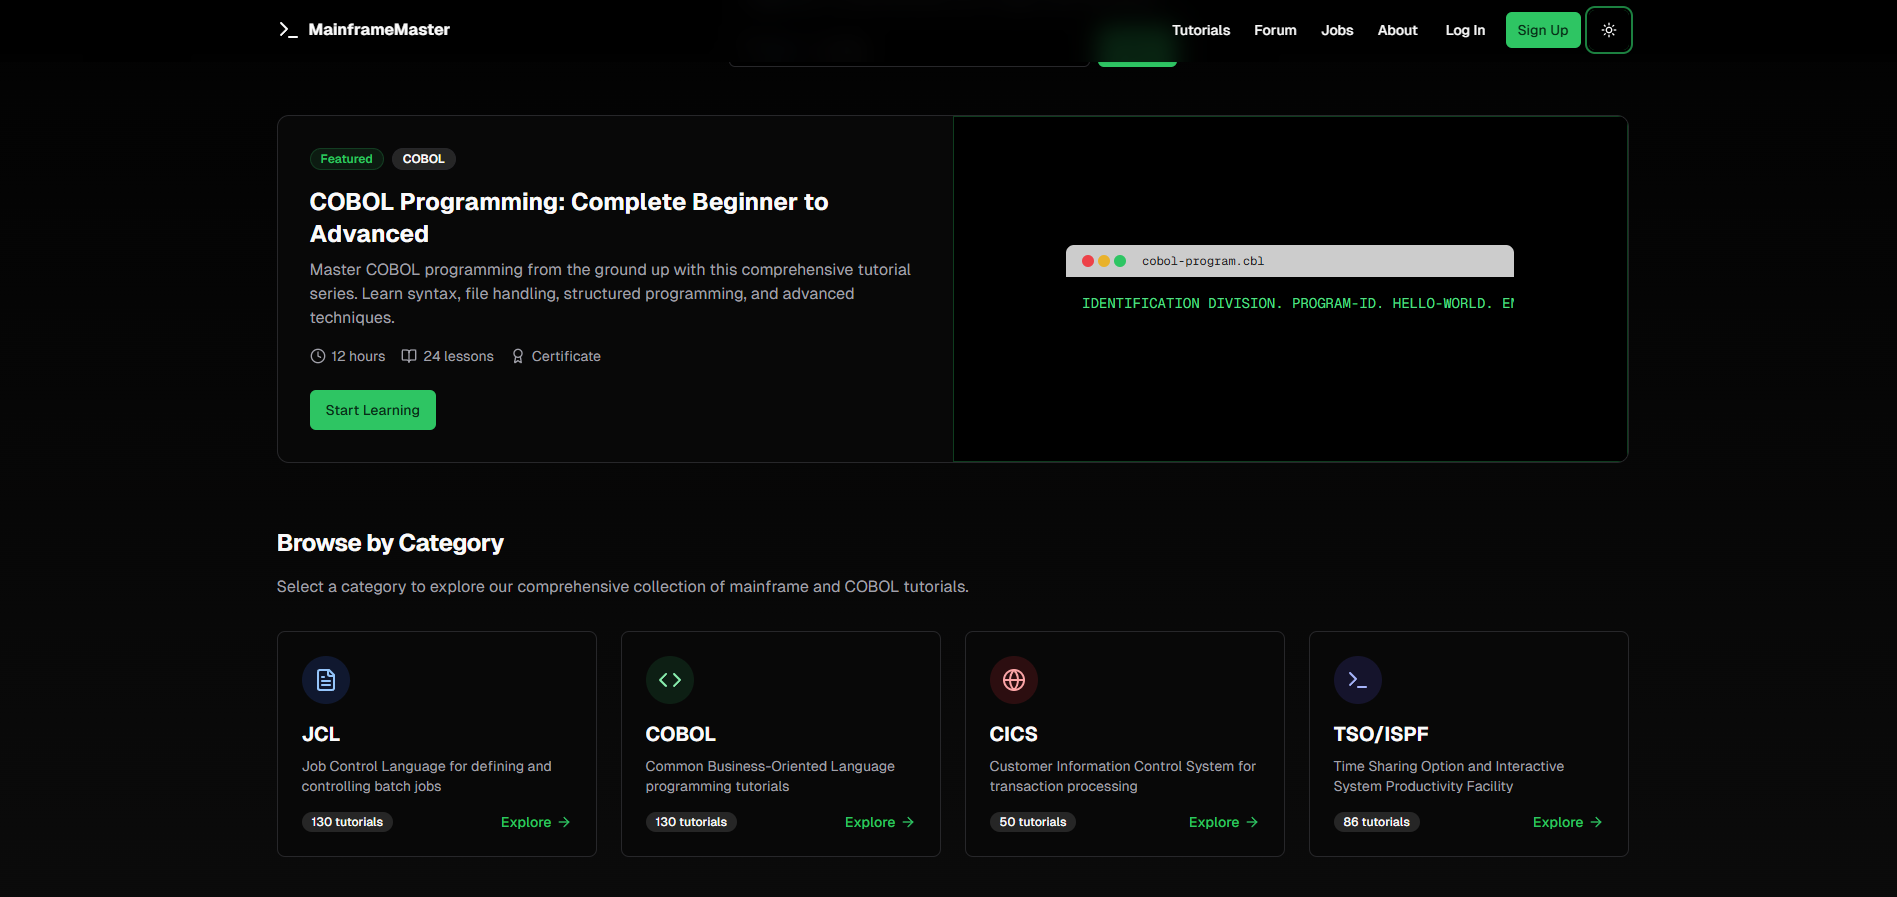1897x897 pixels.
Task: Click the Log In link
Action: 1465,30
